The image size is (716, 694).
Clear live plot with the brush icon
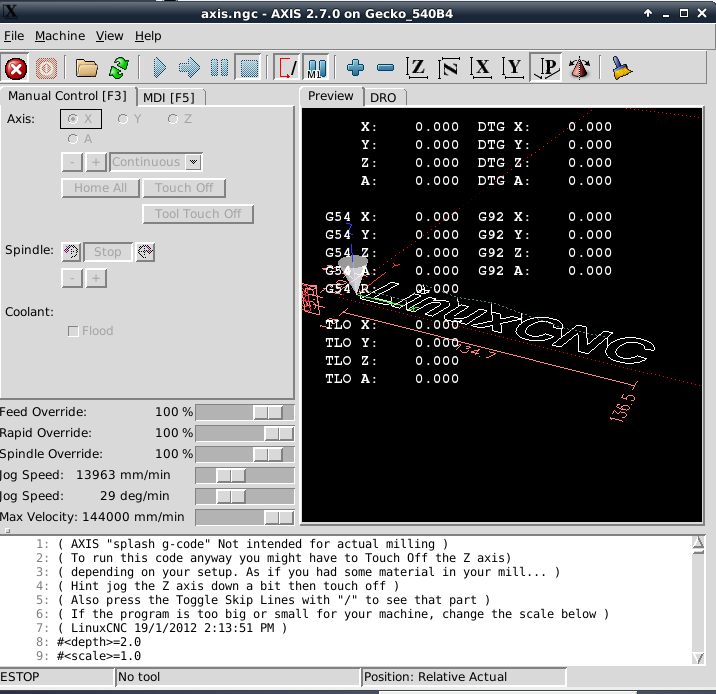pos(622,68)
